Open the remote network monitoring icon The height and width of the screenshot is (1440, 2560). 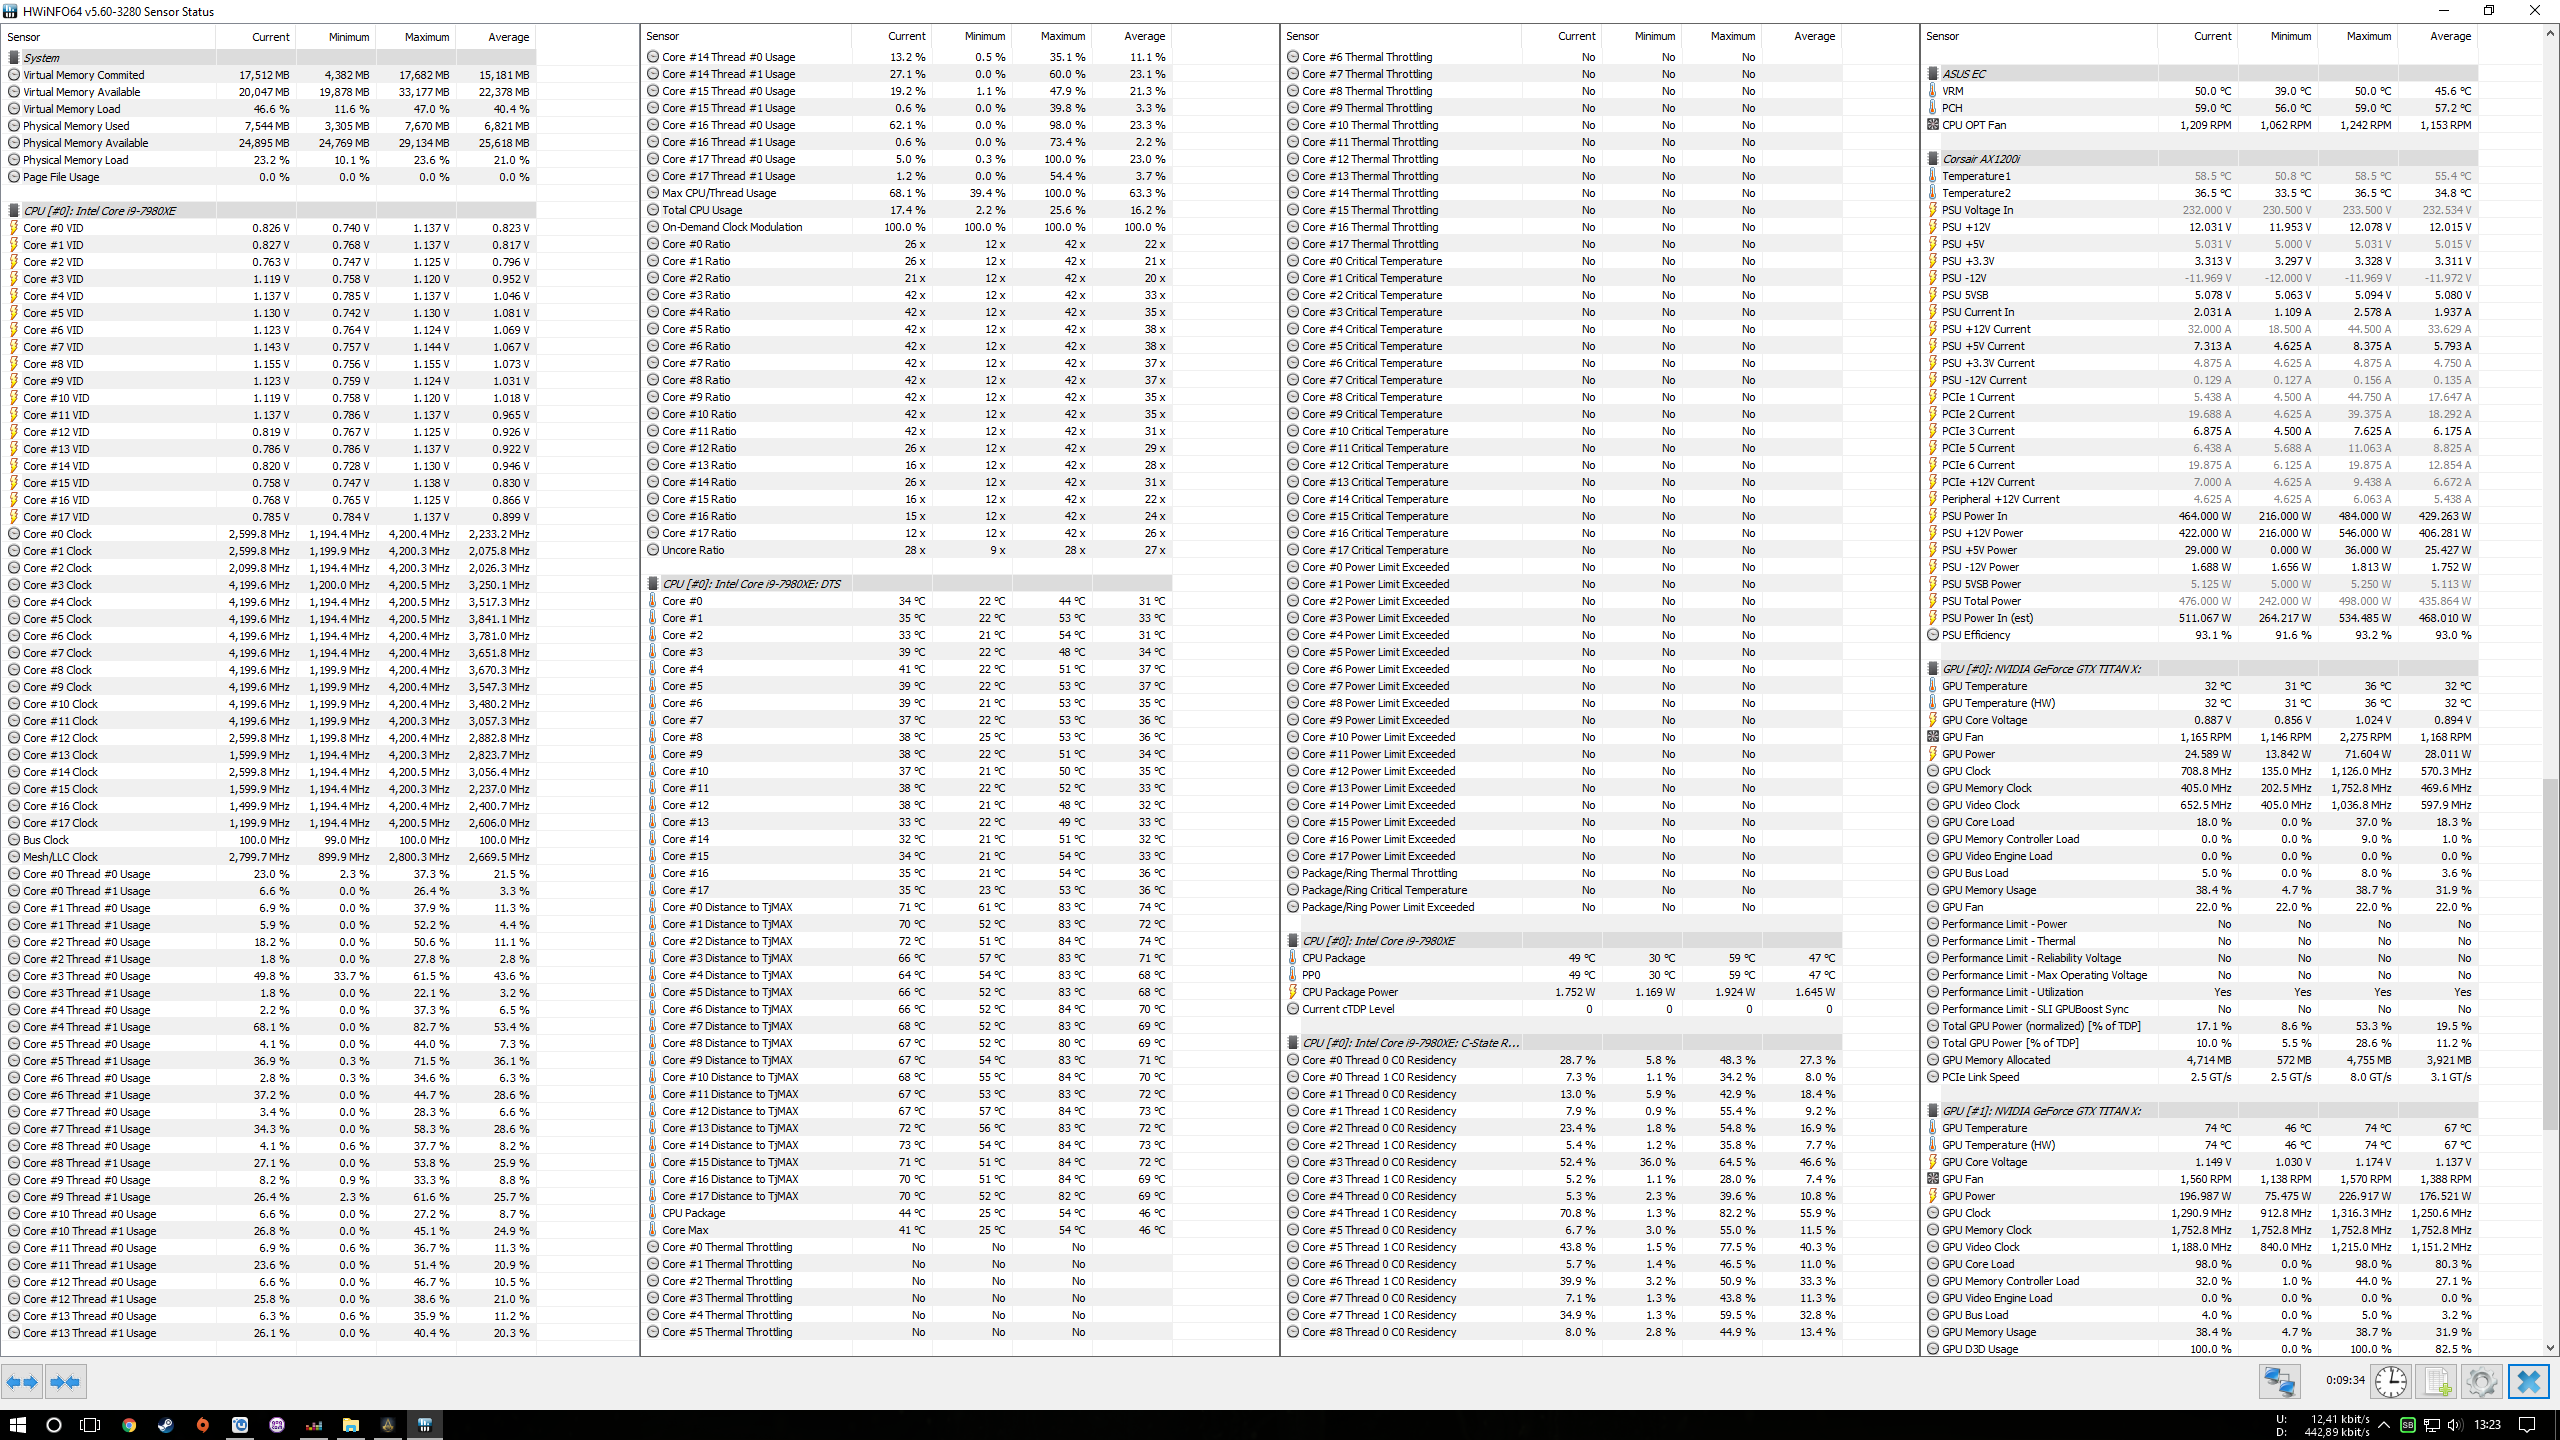click(x=2279, y=1382)
